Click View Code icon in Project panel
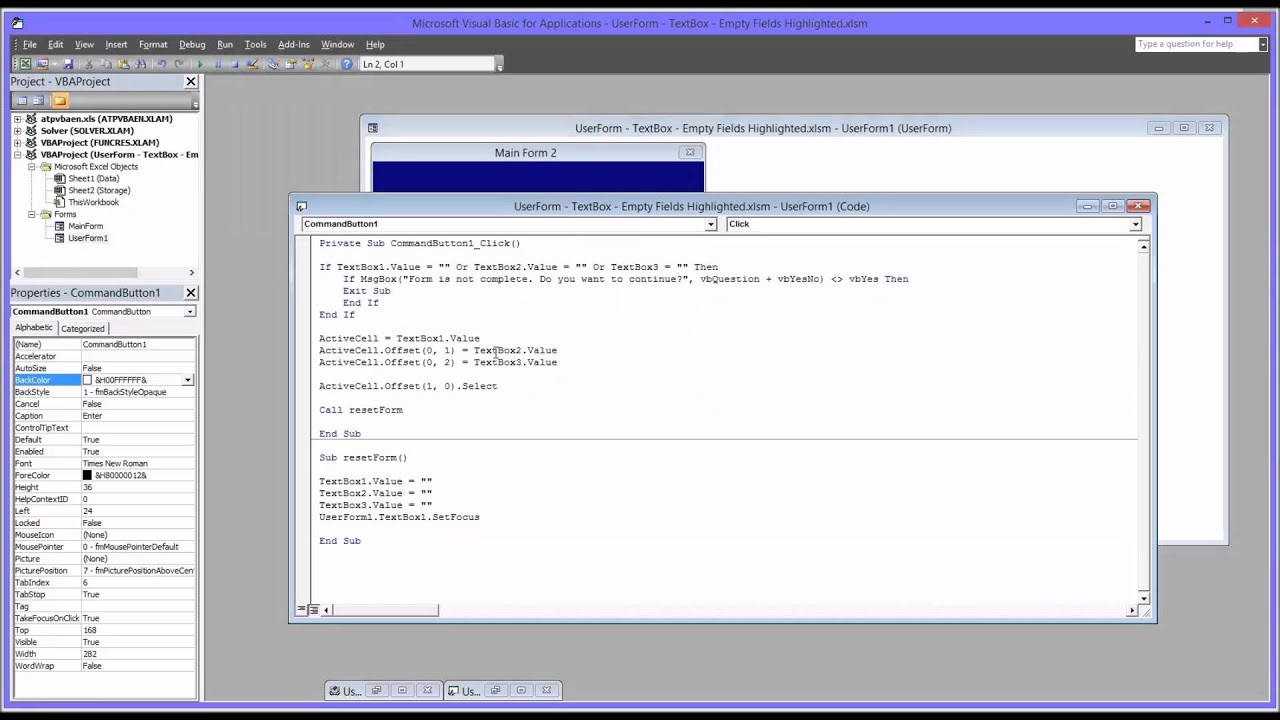 (x=22, y=100)
